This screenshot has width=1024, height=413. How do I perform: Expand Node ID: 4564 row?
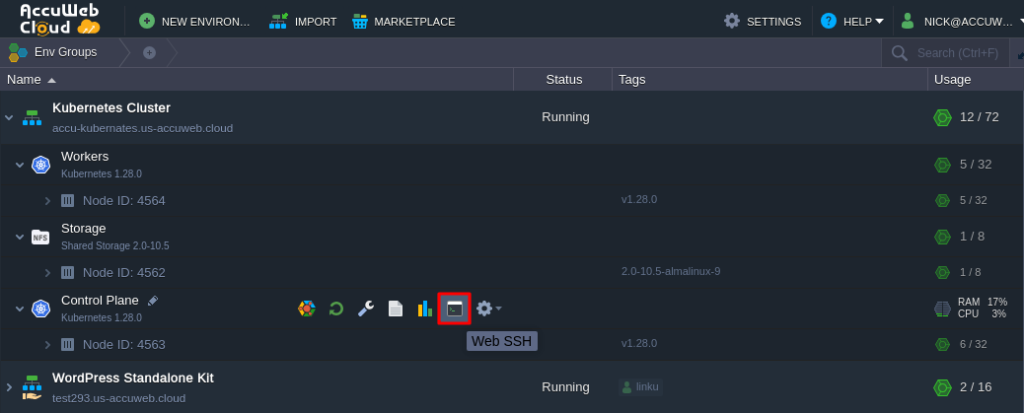(47, 201)
